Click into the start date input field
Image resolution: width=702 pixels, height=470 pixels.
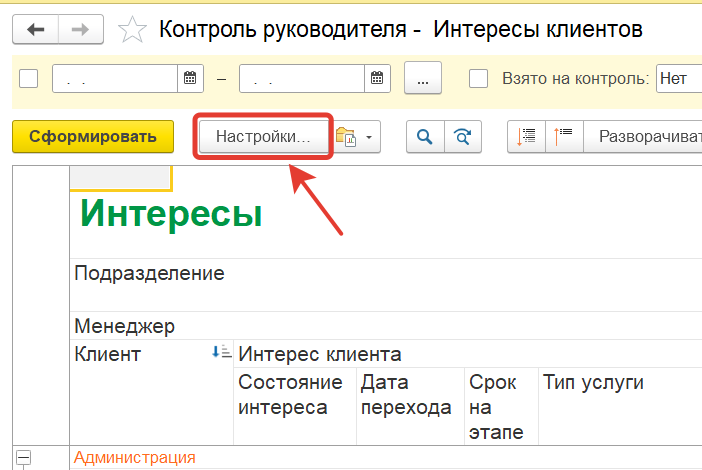coord(114,79)
